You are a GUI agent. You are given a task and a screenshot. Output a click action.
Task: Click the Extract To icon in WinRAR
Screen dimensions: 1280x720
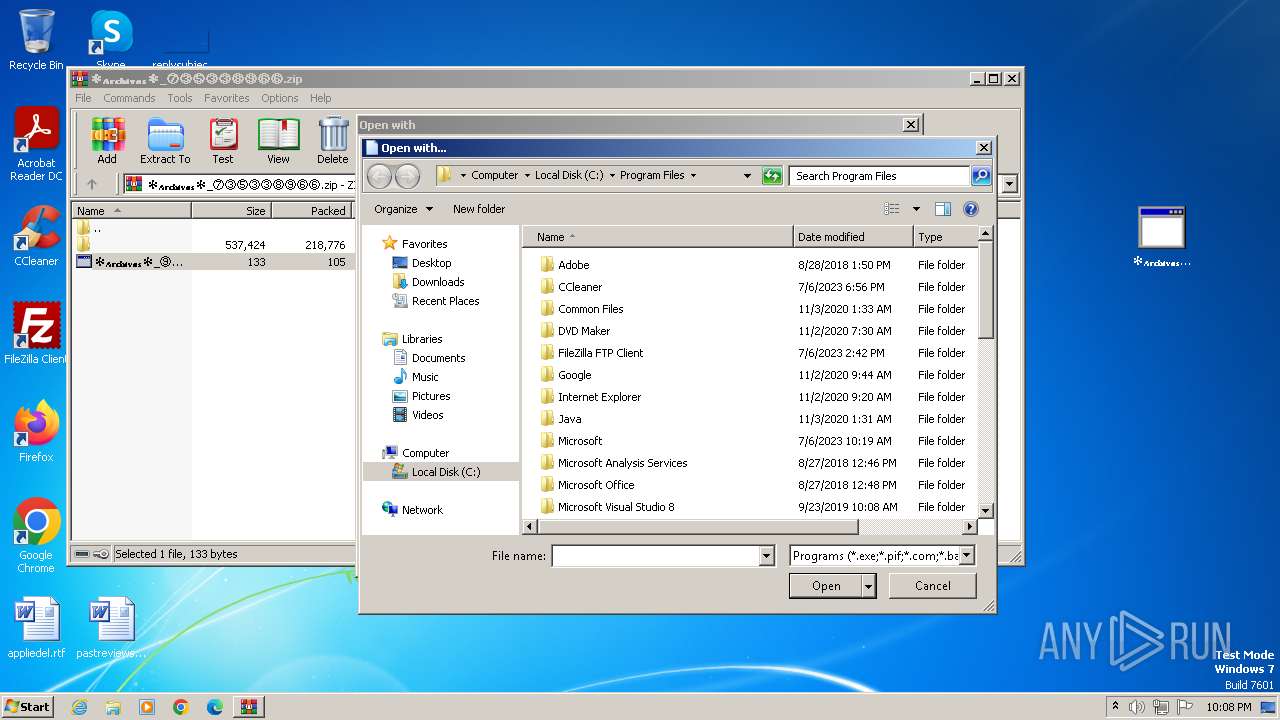click(165, 141)
